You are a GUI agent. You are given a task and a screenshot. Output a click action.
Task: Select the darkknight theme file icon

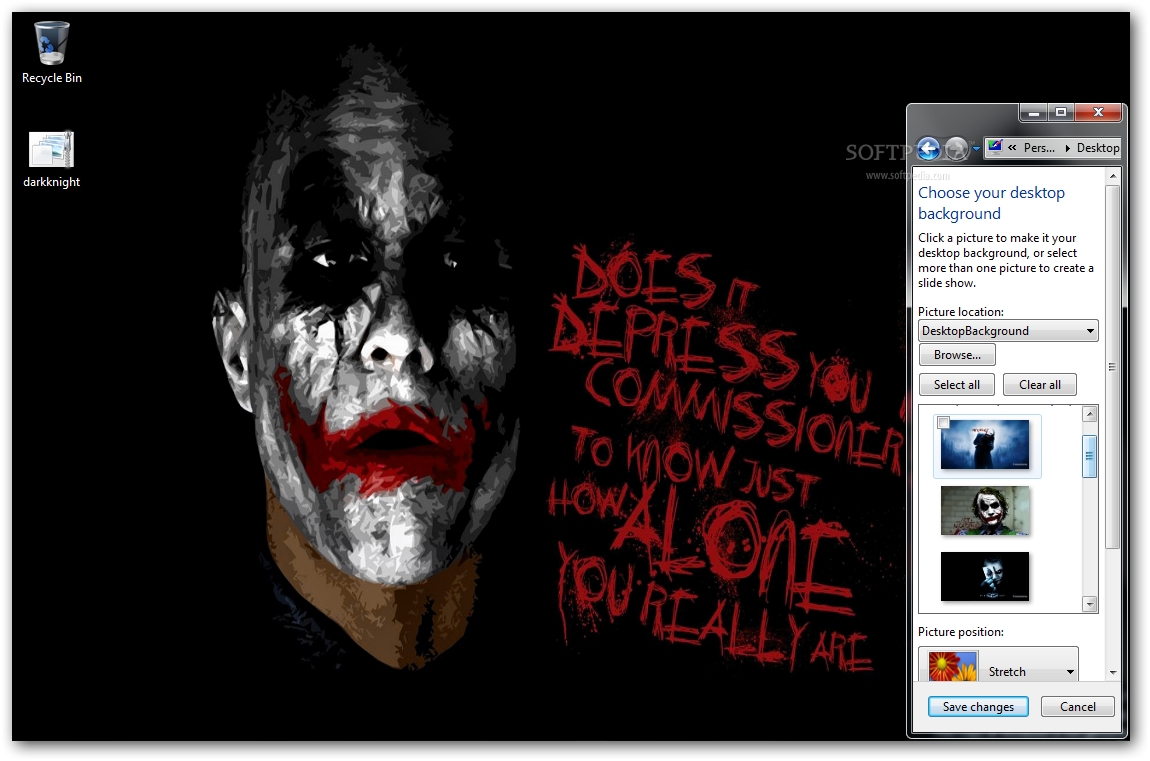point(51,158)
